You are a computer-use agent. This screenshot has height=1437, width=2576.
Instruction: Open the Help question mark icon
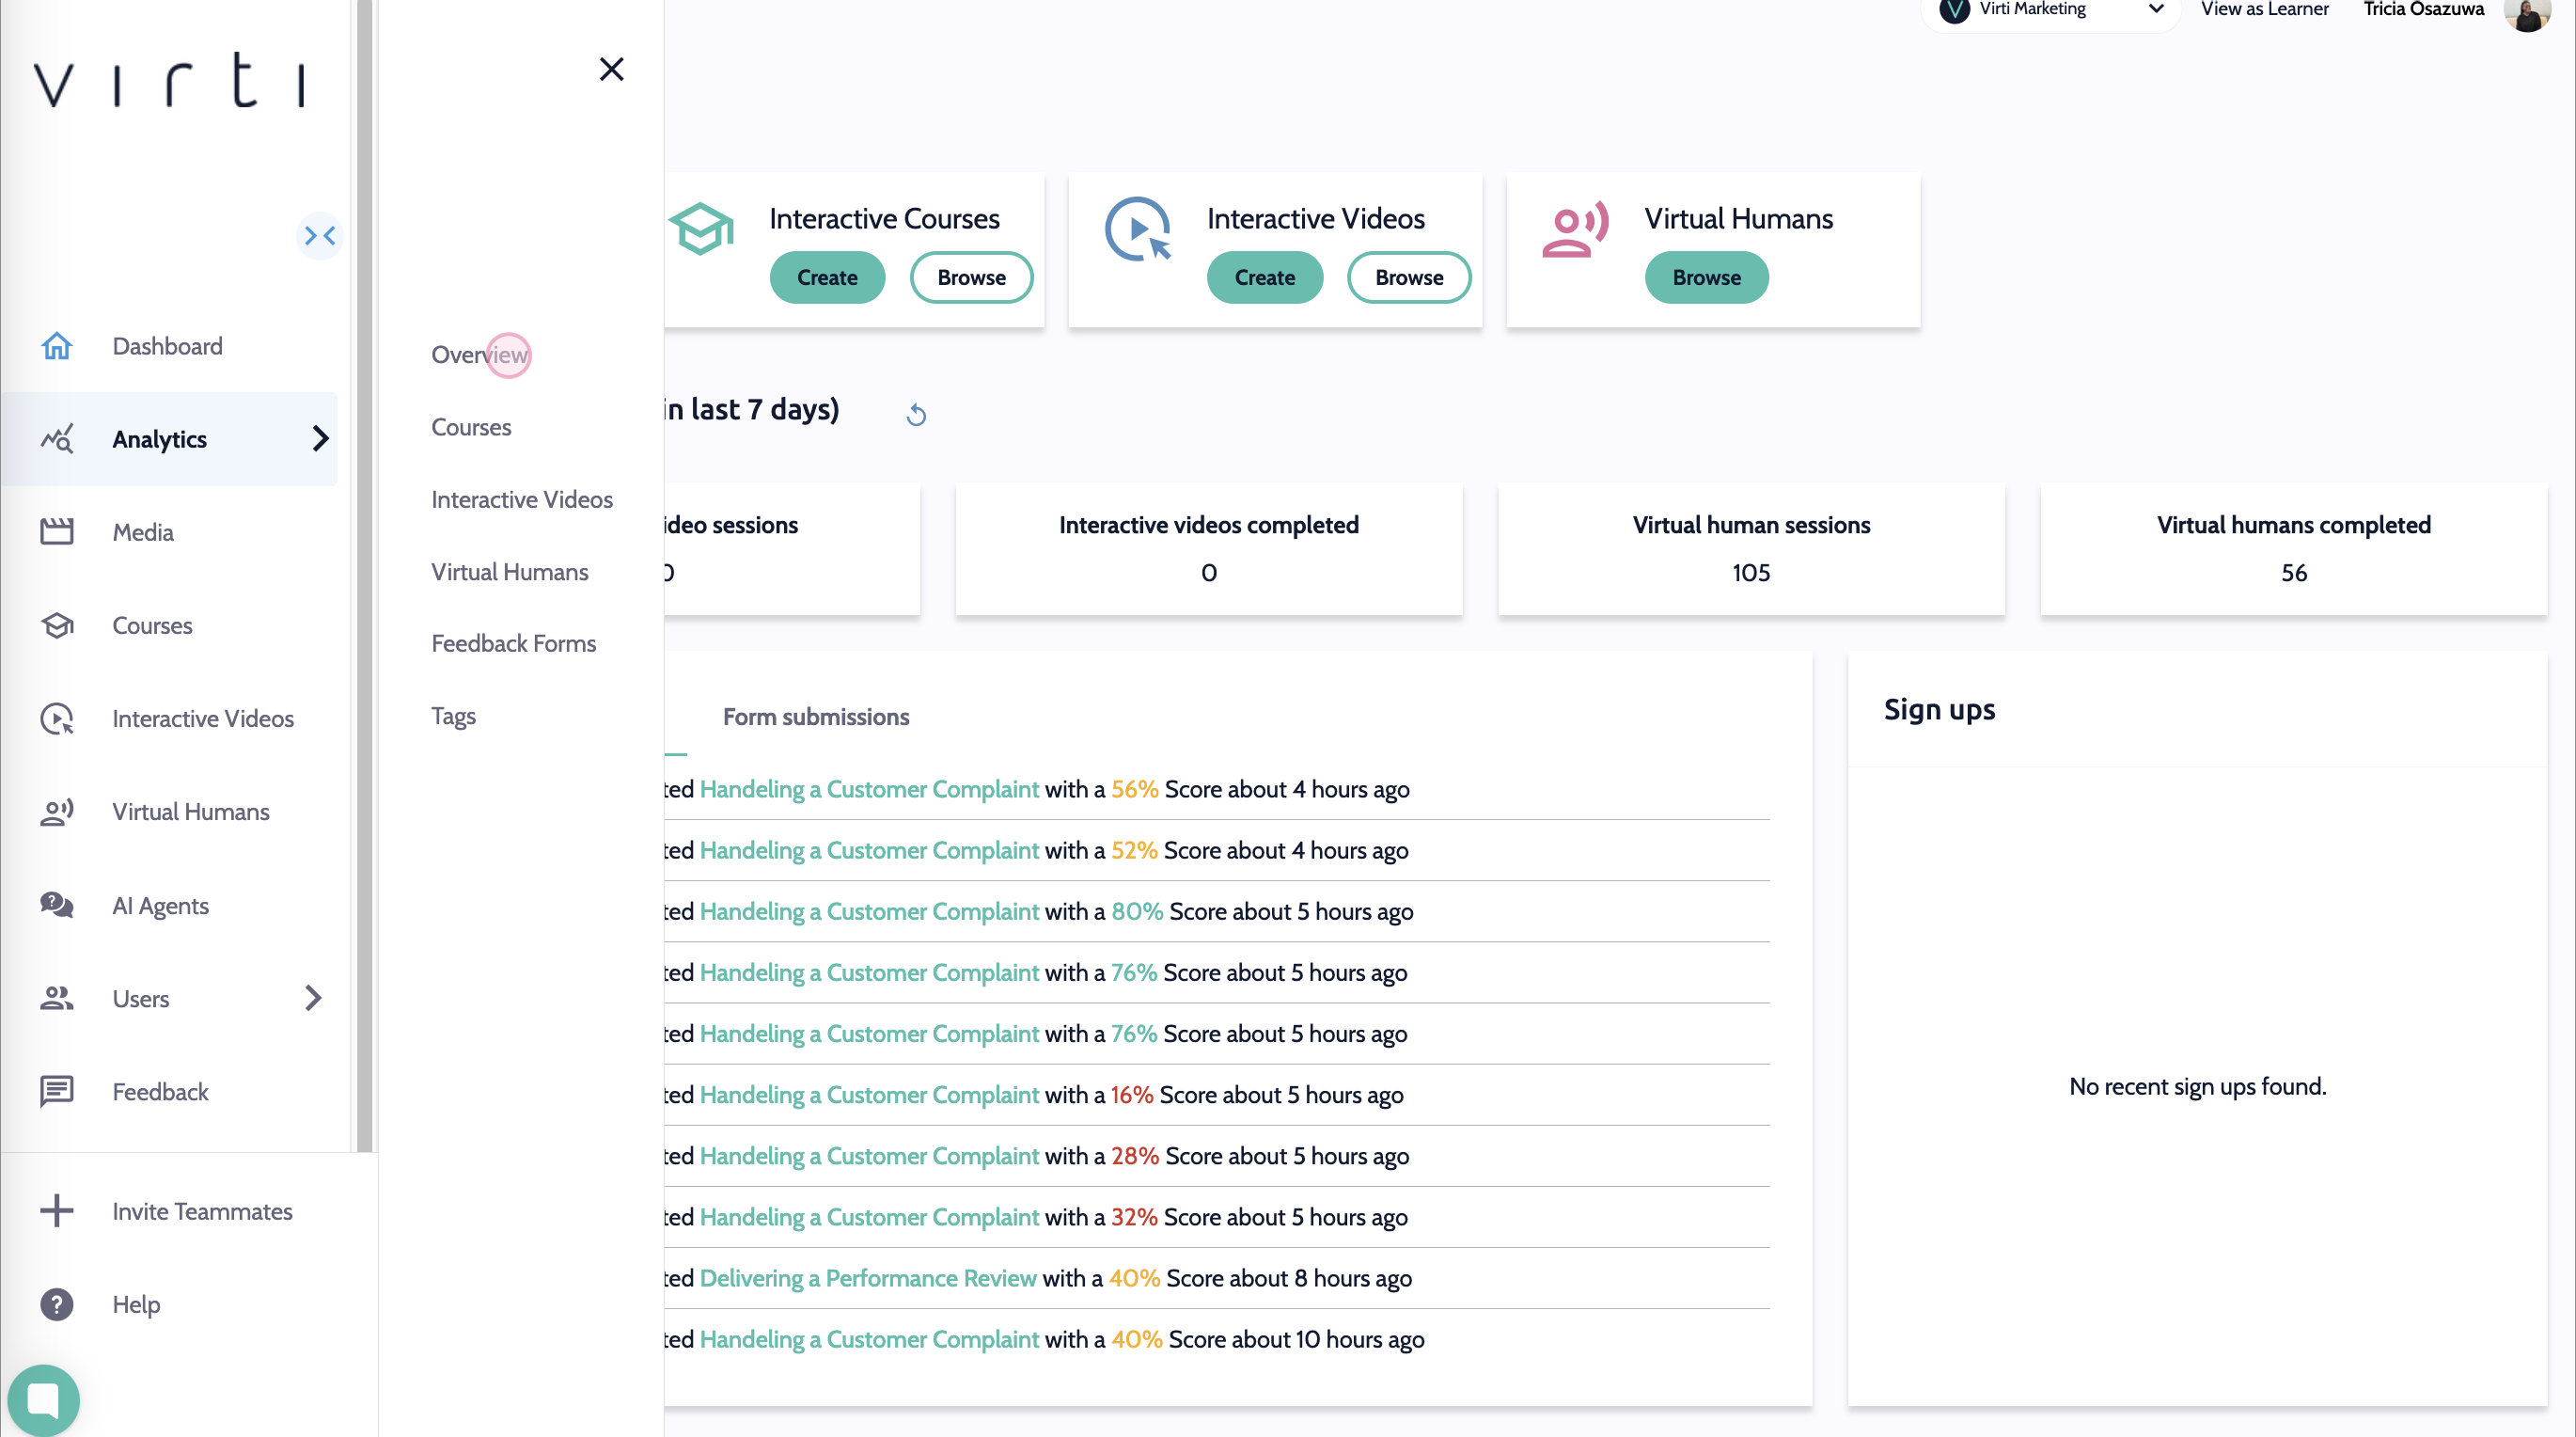point(57,1304)
